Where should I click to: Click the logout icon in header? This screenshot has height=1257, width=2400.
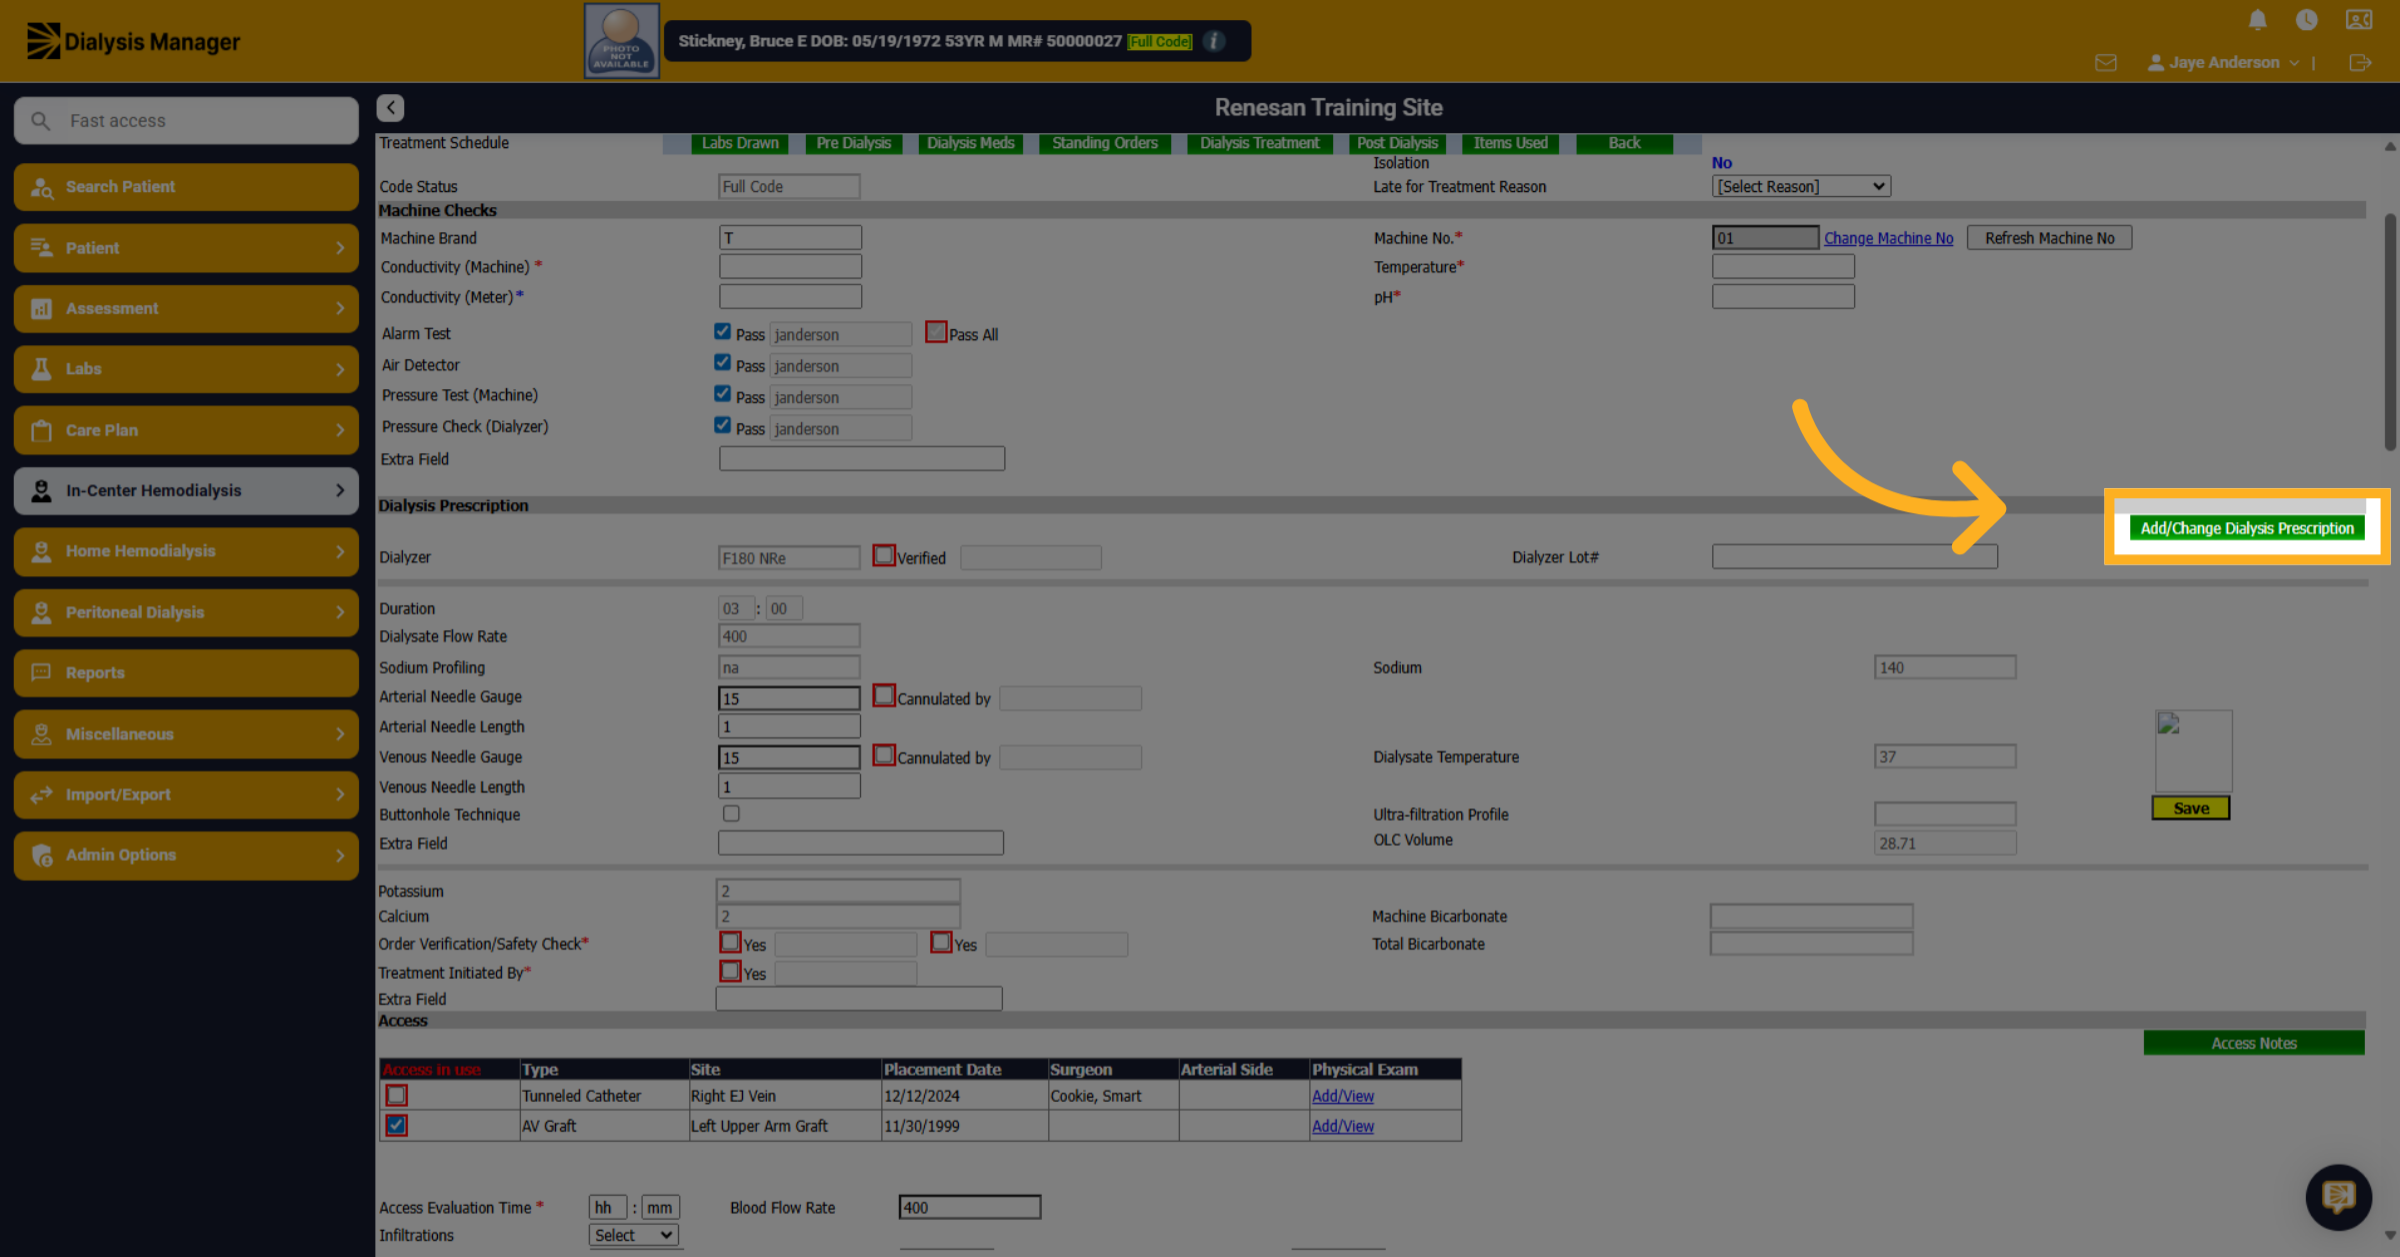pyautogui.click(x=2360, y=62)
